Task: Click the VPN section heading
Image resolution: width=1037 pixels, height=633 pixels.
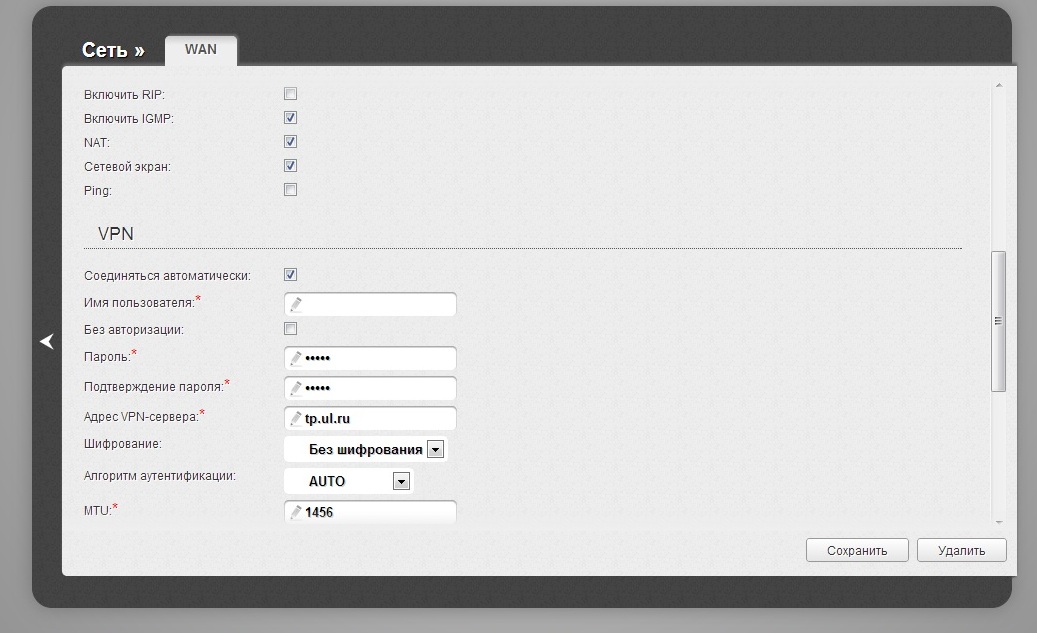Action: tap(116, 233)
